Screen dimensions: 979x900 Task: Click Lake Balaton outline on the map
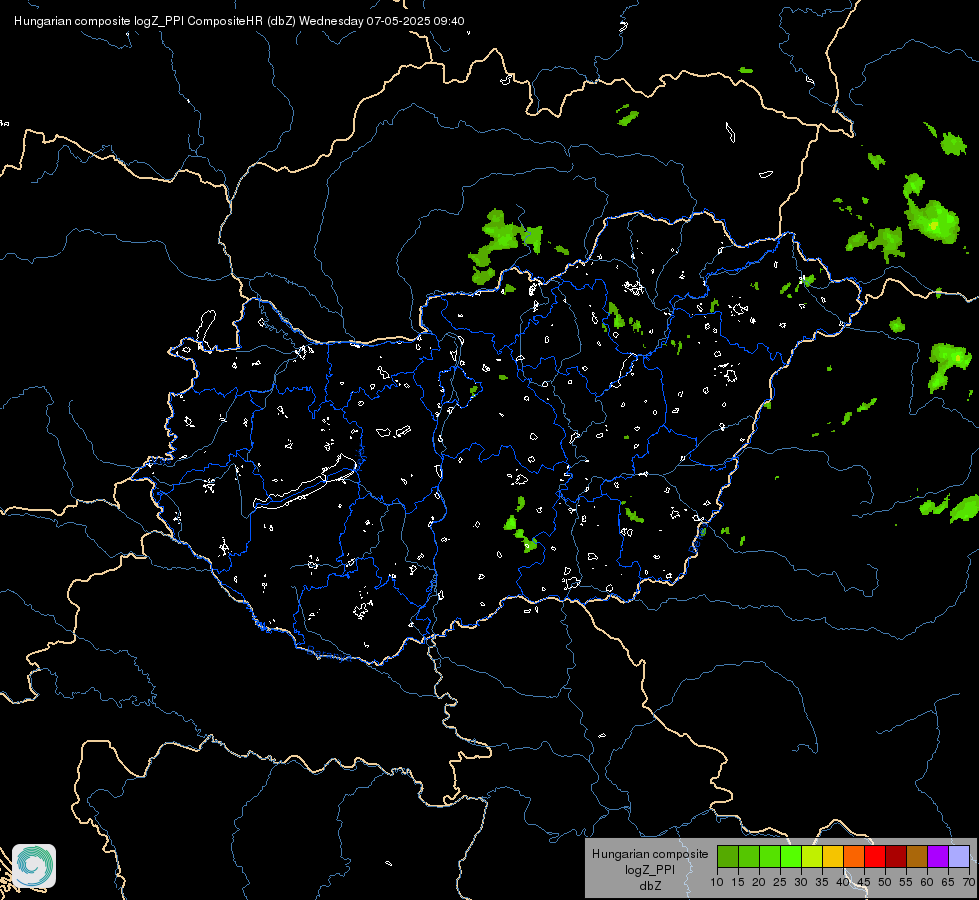click(306, 483)
